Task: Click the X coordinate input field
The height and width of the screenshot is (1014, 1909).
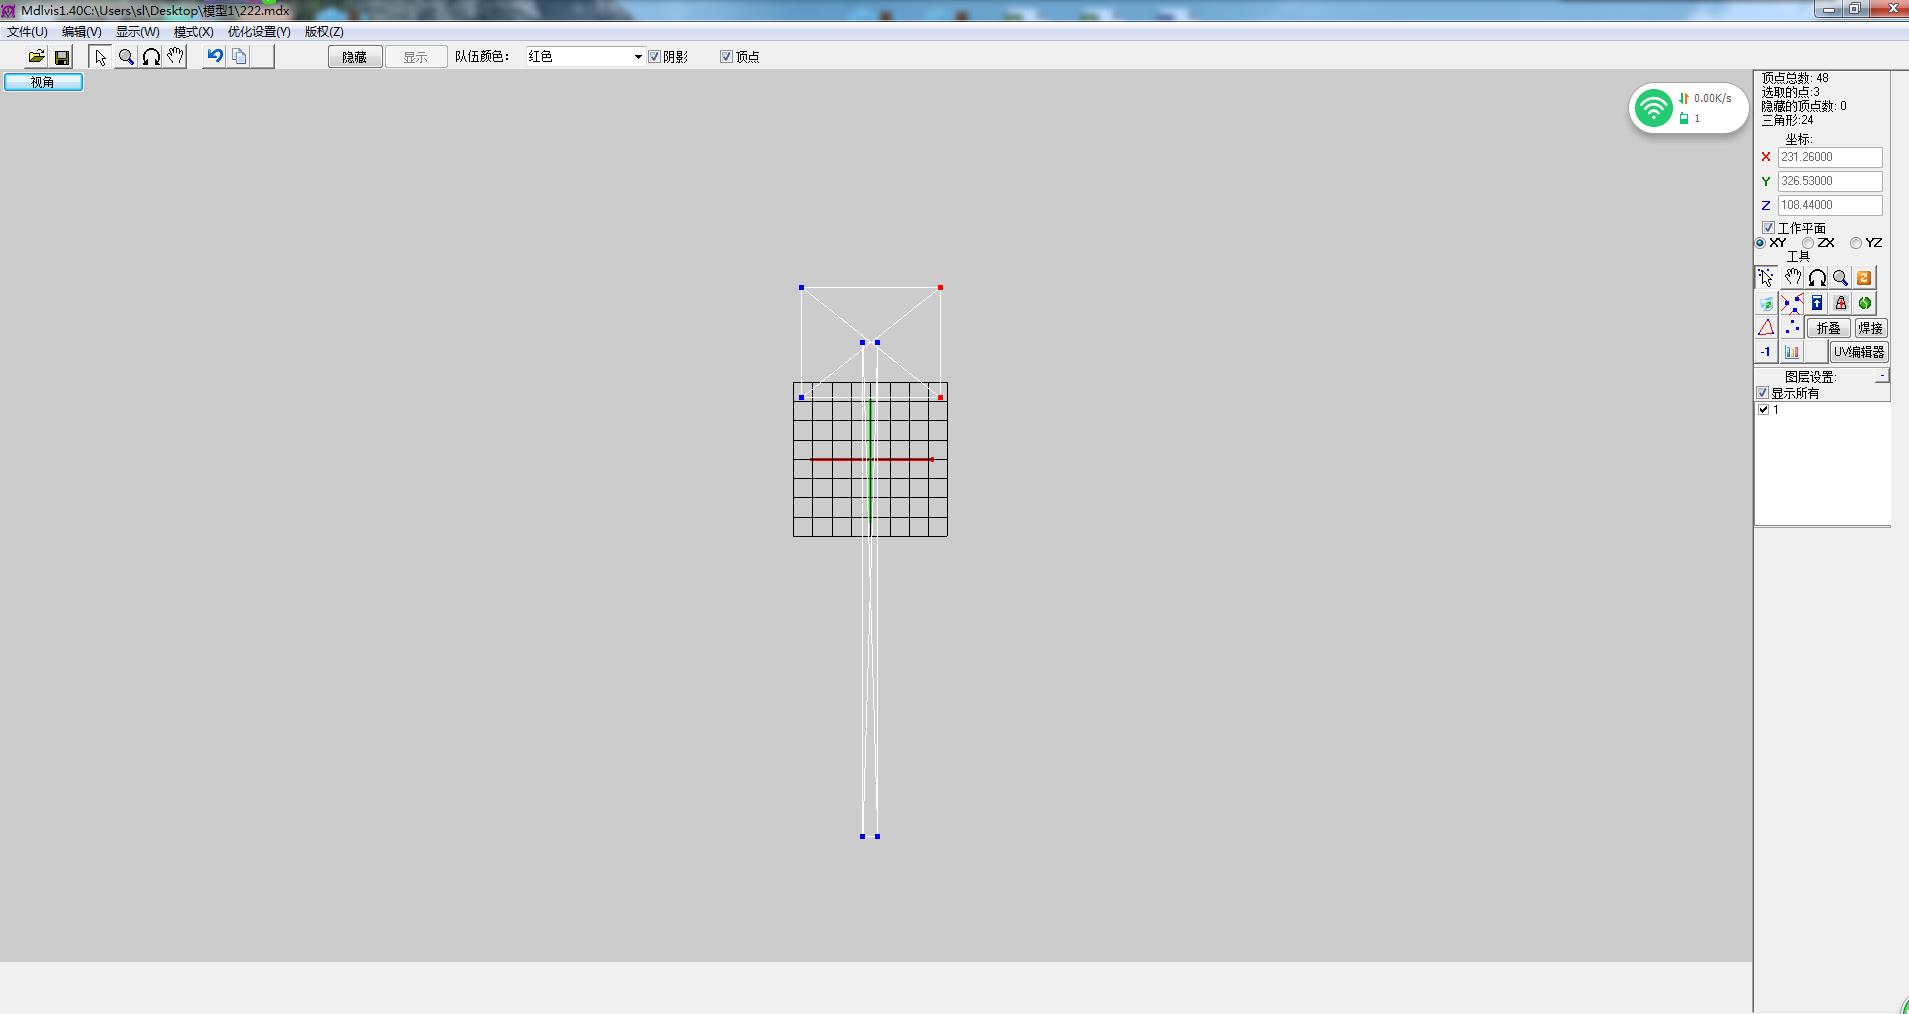Action: [1829, 157]
